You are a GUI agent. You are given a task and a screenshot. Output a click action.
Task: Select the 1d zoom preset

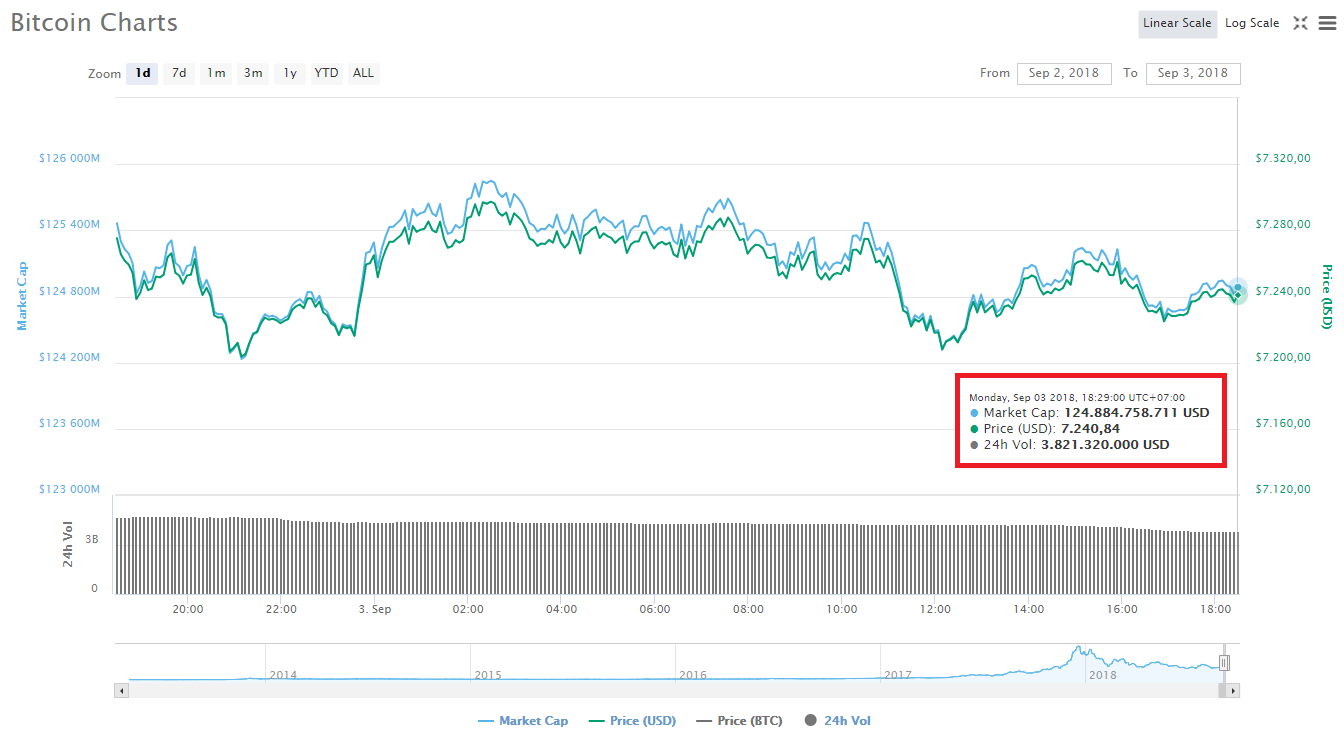coord(141,73)
